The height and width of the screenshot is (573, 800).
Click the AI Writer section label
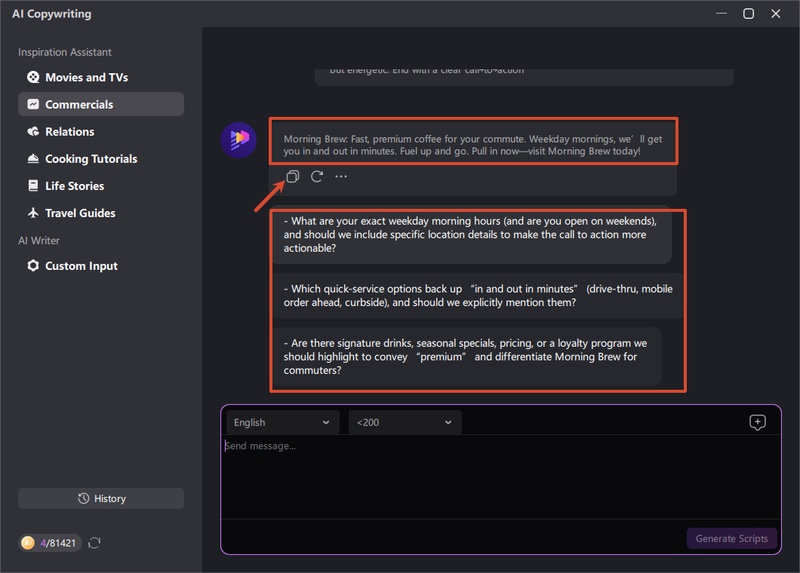click(39, 240)
